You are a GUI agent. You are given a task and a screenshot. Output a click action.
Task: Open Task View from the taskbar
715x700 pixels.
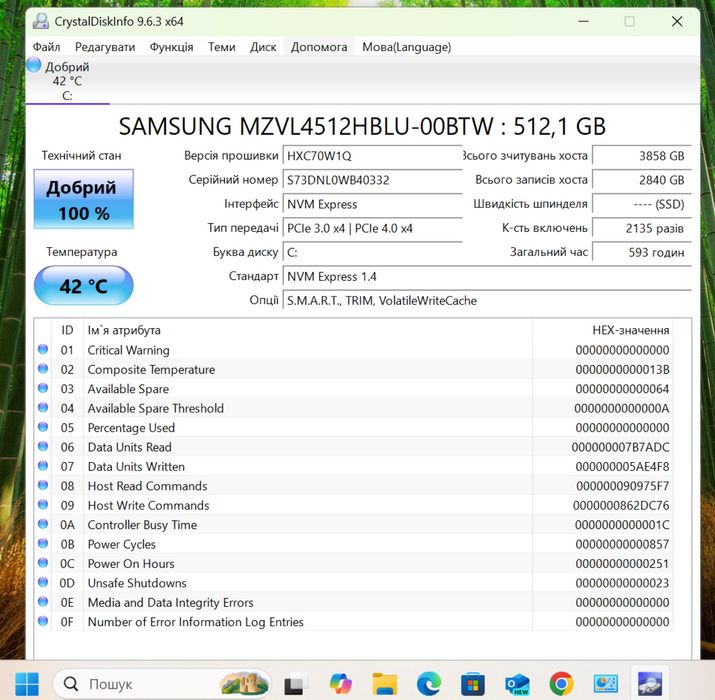pyautogui.click(x=295, y=684)
